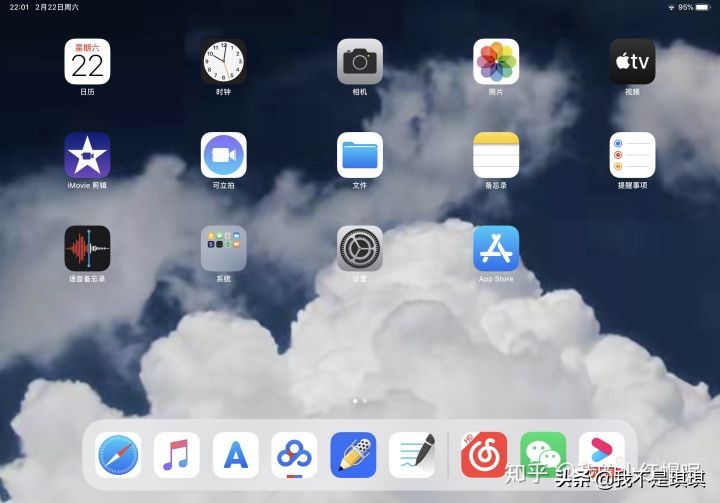Launch the Notes (备忘录) app
This screenshot has width=720, height=503.
496,155
